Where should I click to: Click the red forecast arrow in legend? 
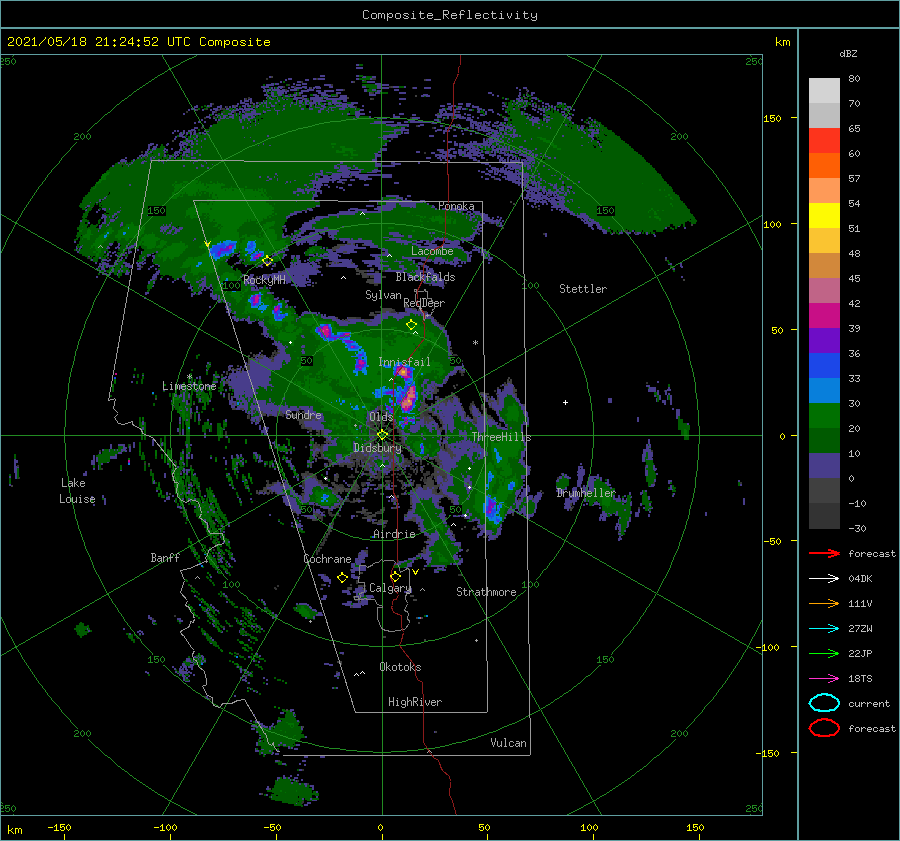(824, 553)
